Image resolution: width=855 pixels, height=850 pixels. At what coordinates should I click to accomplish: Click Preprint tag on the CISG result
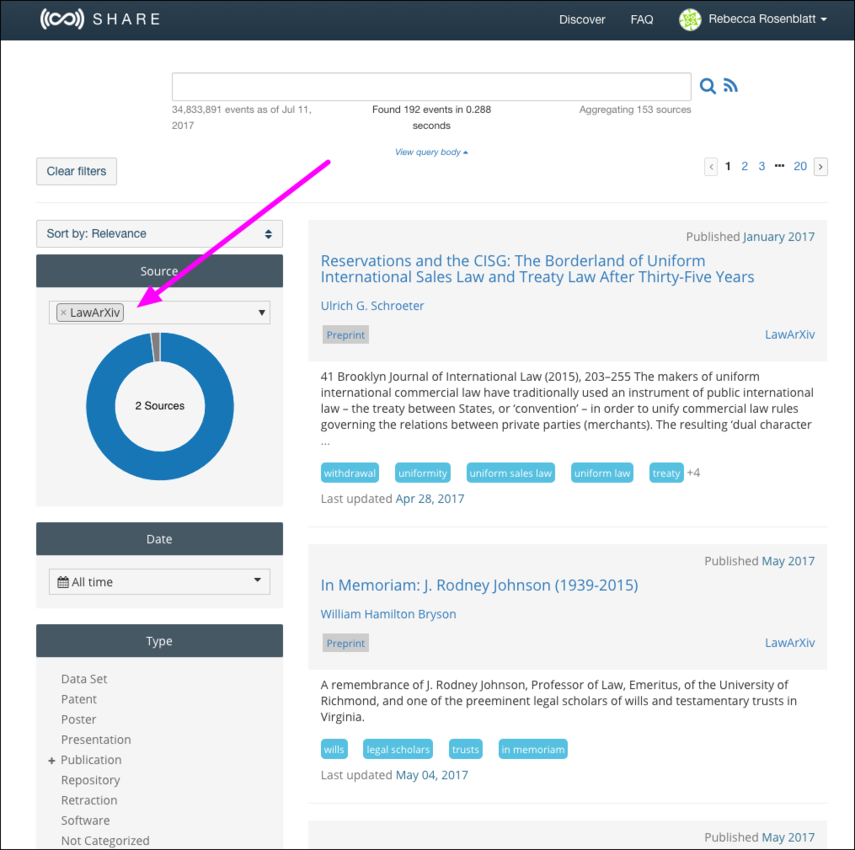tap(346, 335)
